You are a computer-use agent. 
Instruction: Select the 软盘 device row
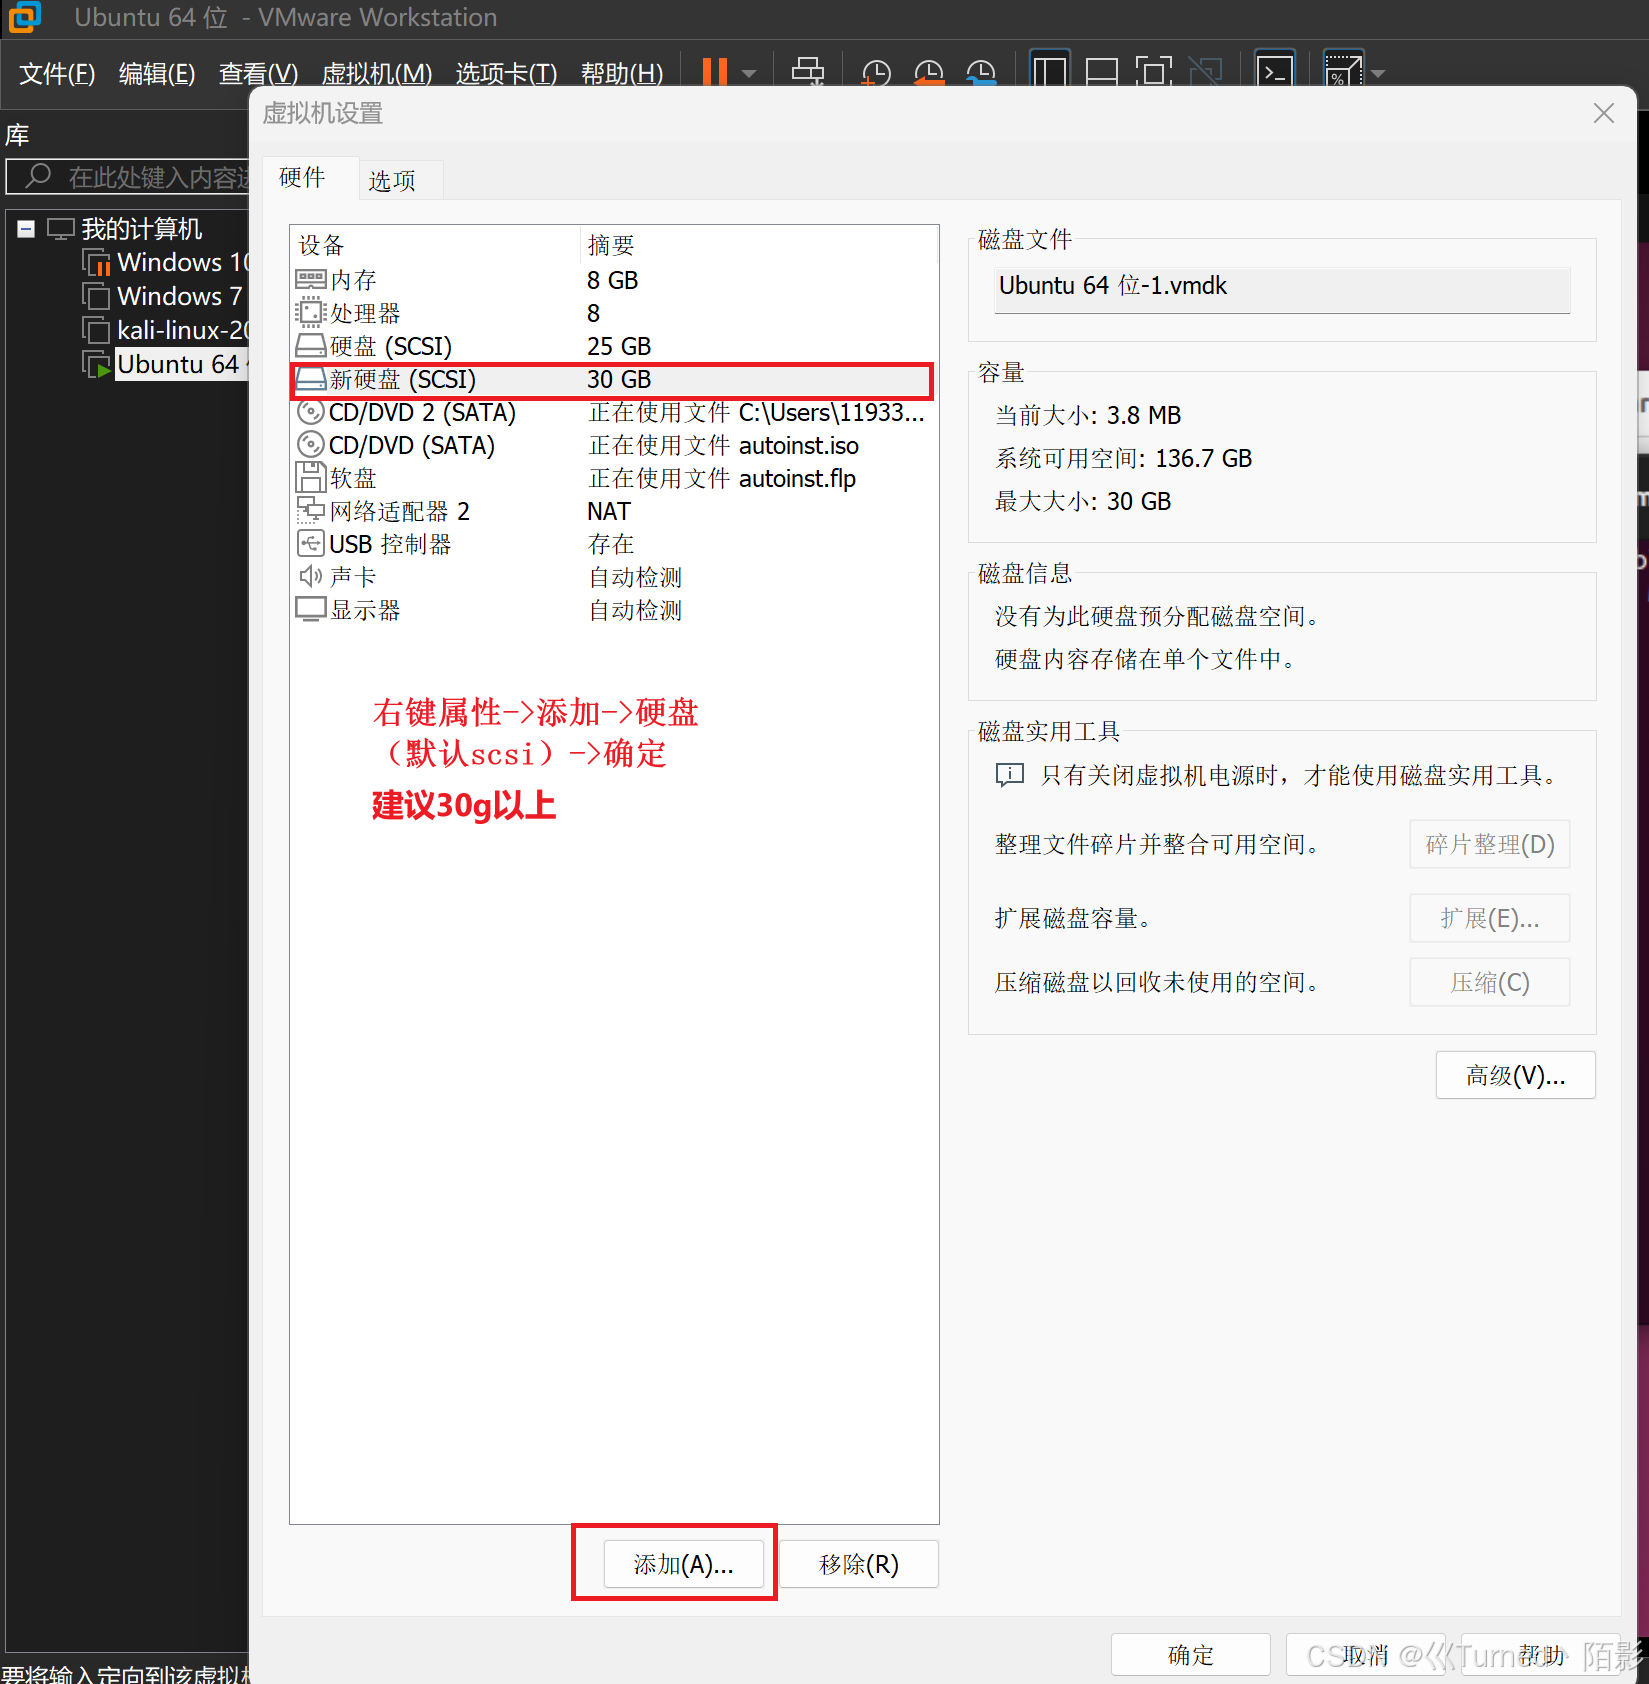pyautogui.click(x=613, y=478)
